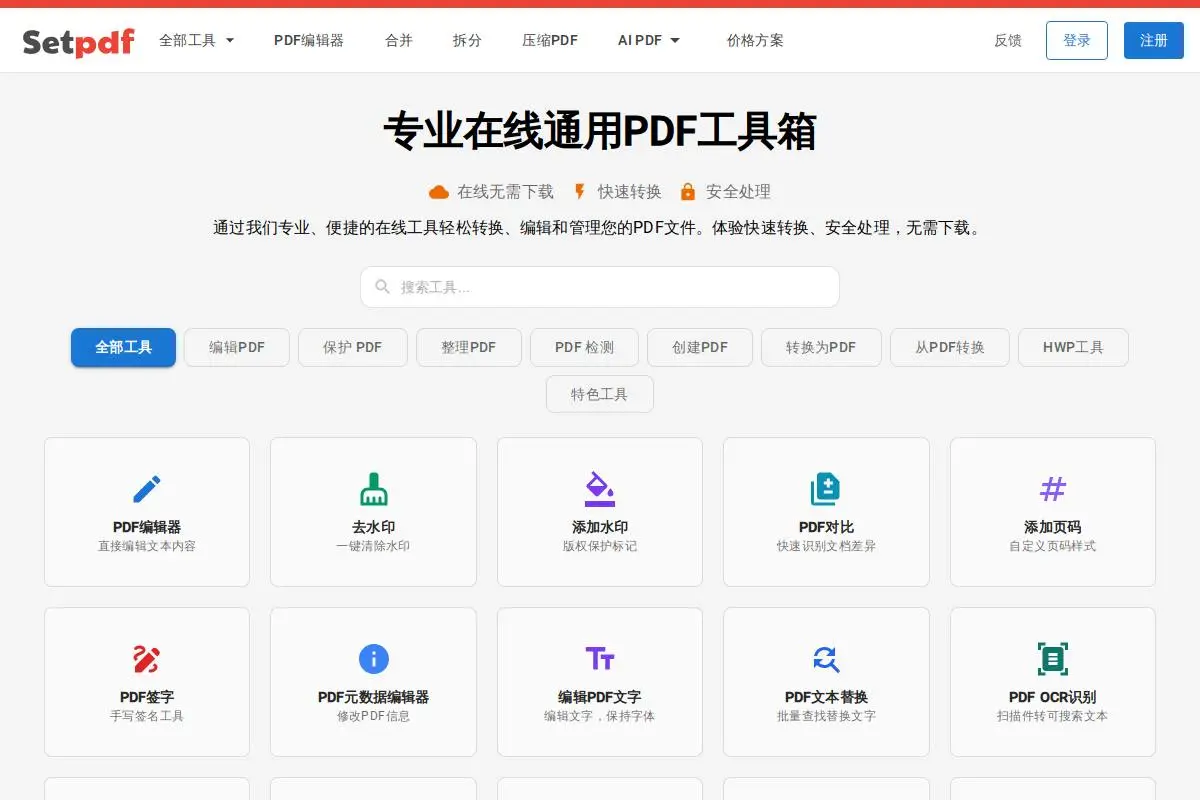Click the lock icon beside 安全处理
The width and height of the screenshot is (1200, 800).
pyautogui.click(x=687, y=192)
